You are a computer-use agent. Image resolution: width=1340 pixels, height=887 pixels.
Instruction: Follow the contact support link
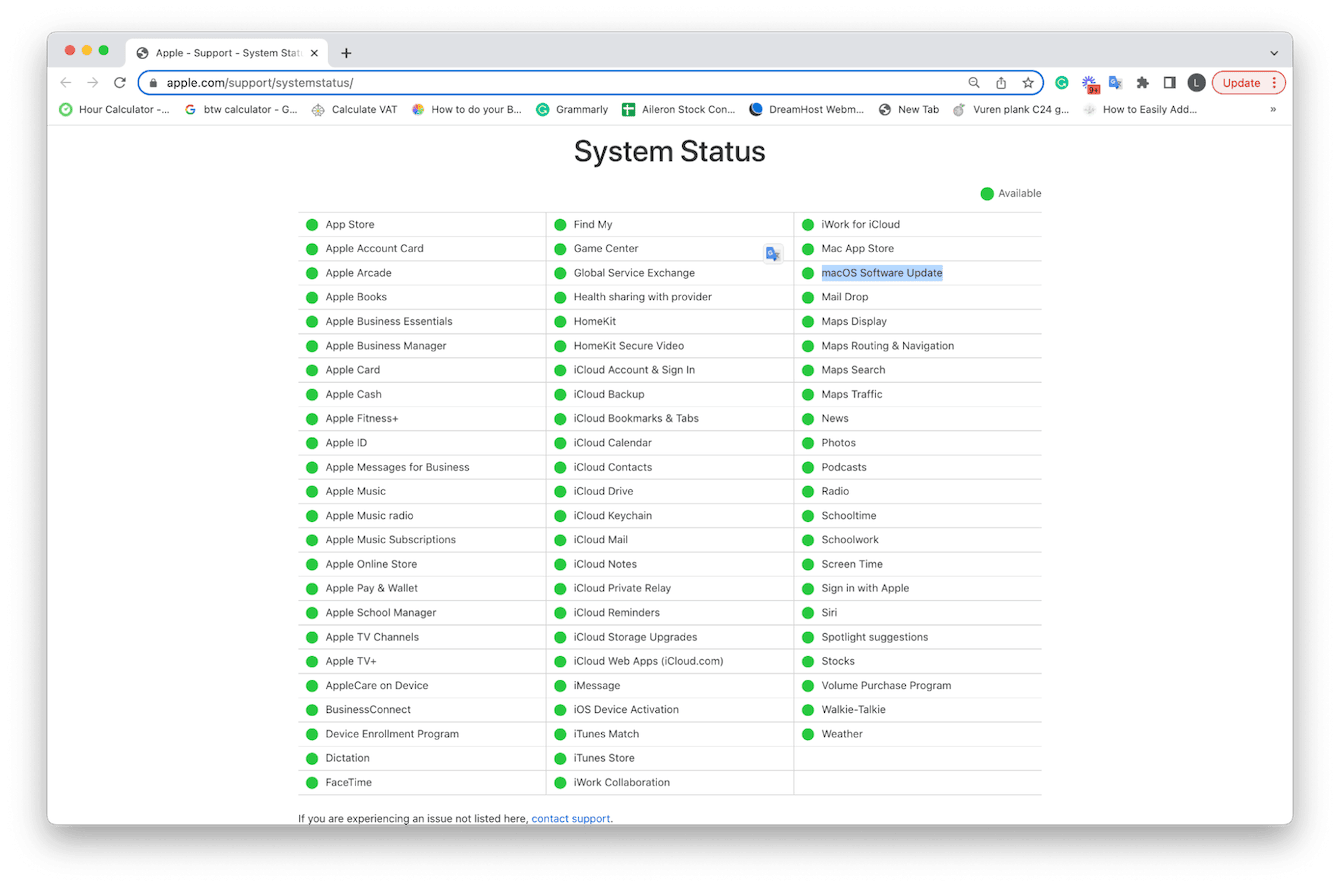[x=570, y=819]
